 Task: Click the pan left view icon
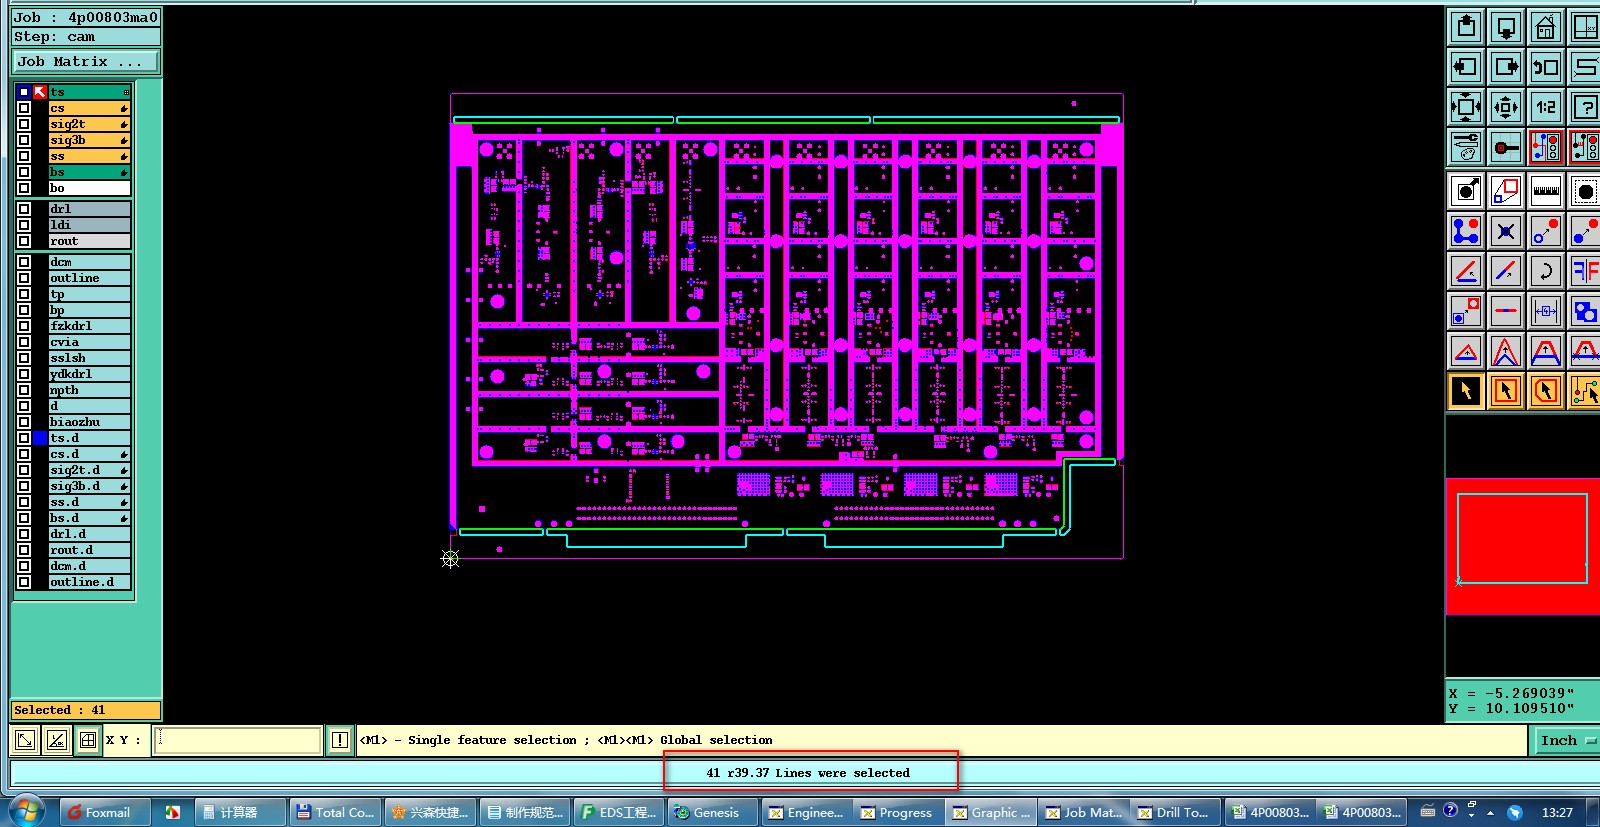click(1466, 67)
